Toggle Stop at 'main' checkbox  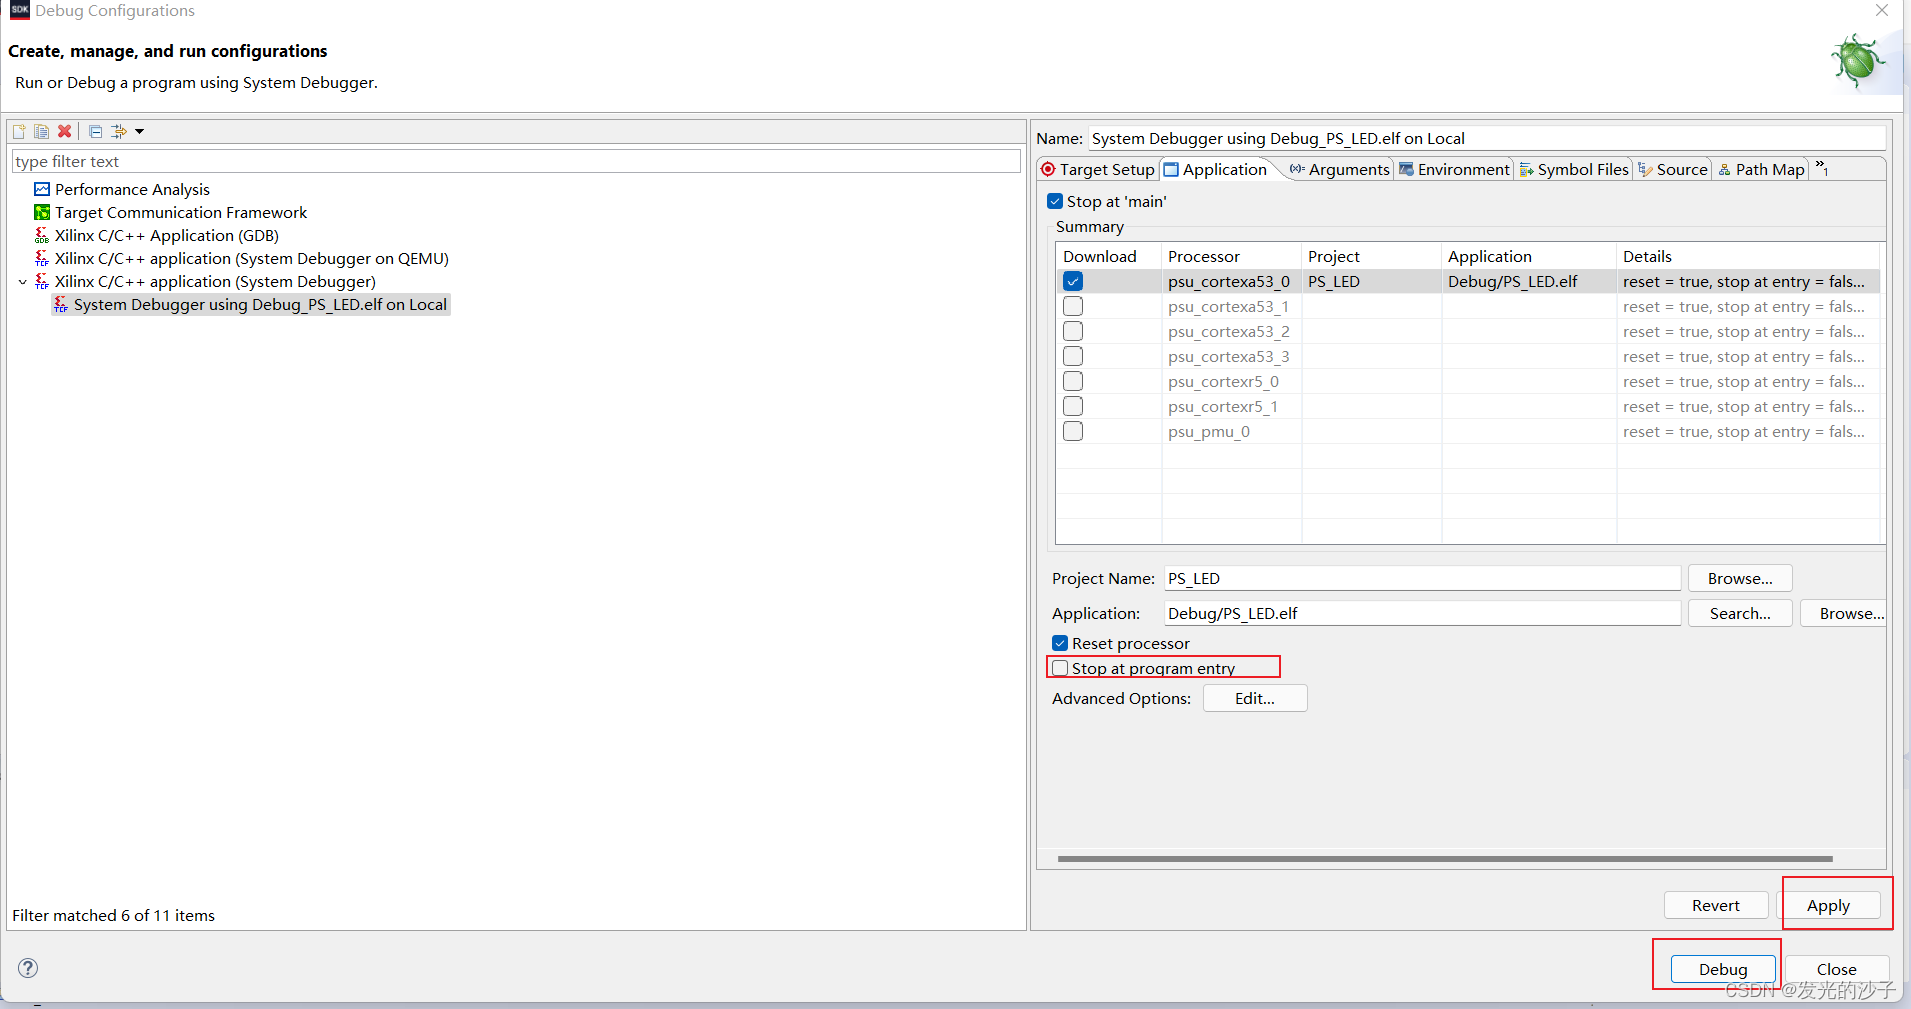point(1055,201)
